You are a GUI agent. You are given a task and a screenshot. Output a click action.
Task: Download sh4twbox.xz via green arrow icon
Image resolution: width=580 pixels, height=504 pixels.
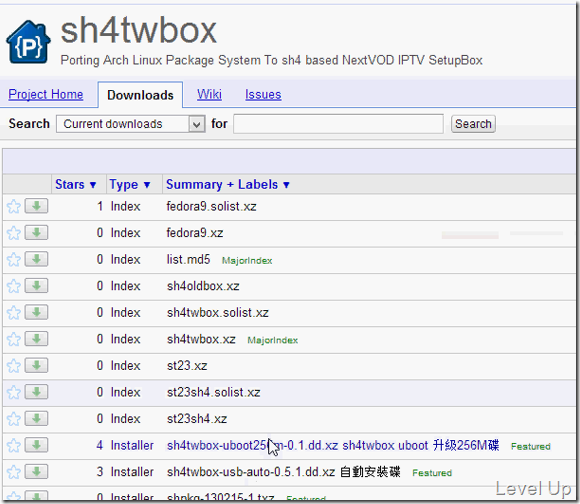pos(36,339)
